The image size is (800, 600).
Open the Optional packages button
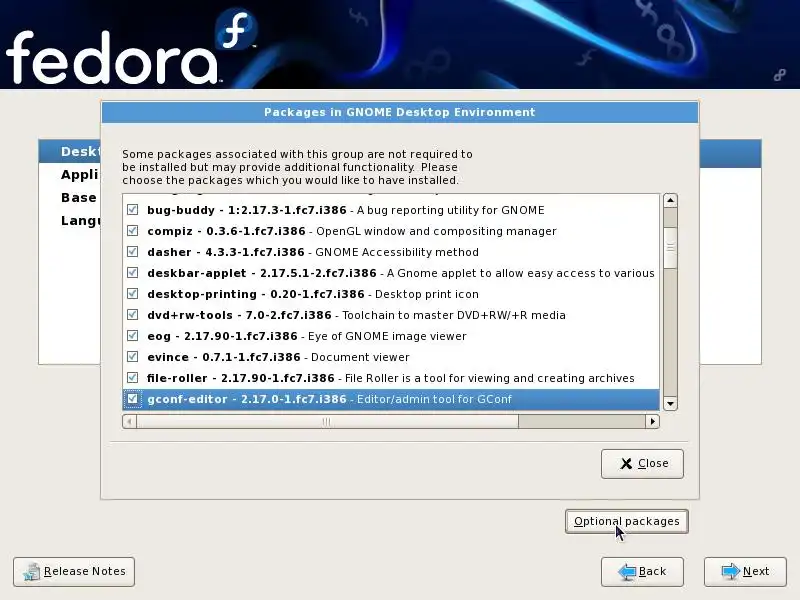pyautogui.click(x=627, y=521)
